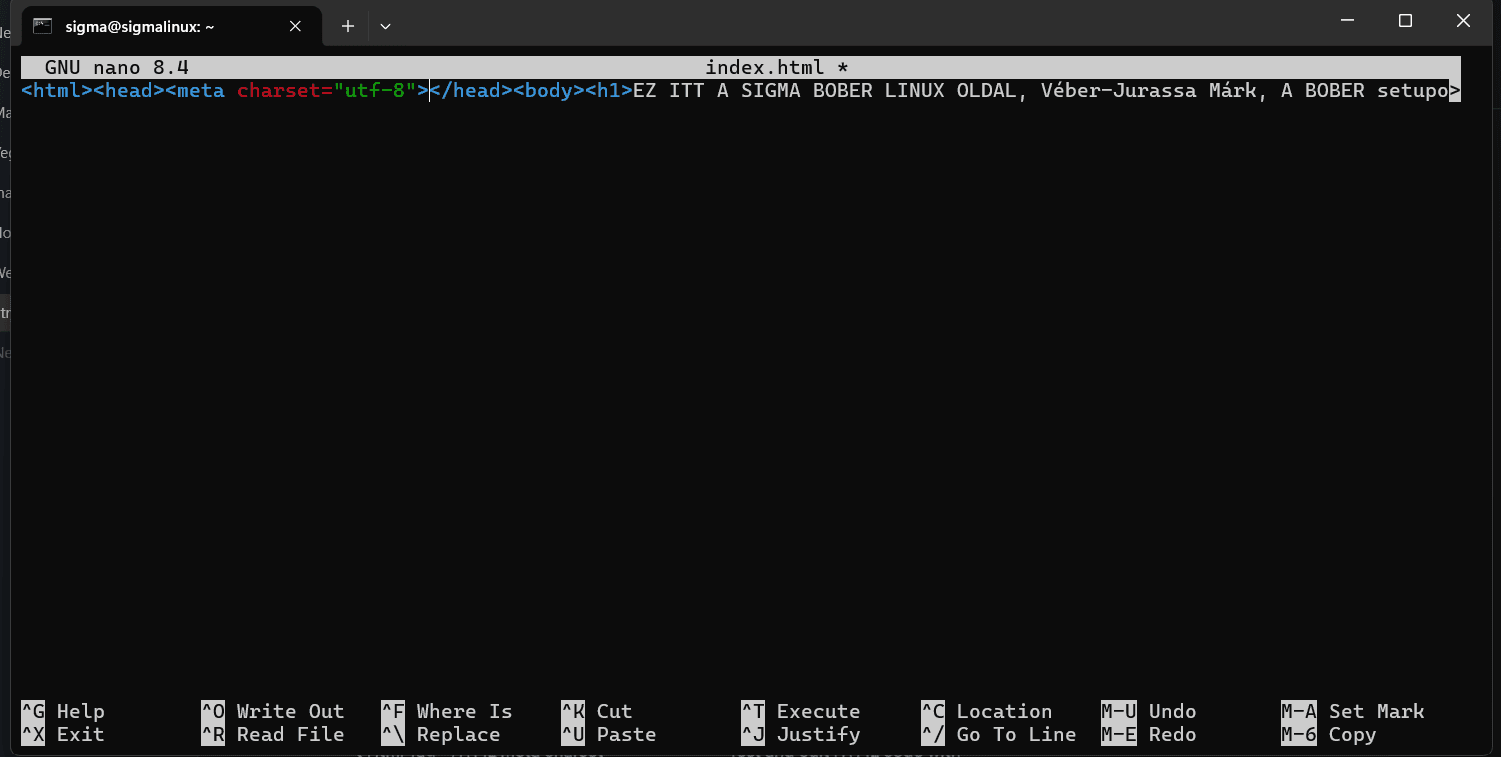Click the ^\ Replace shortcut
Screen dimensions: 1501x757
tap(441, 734)
